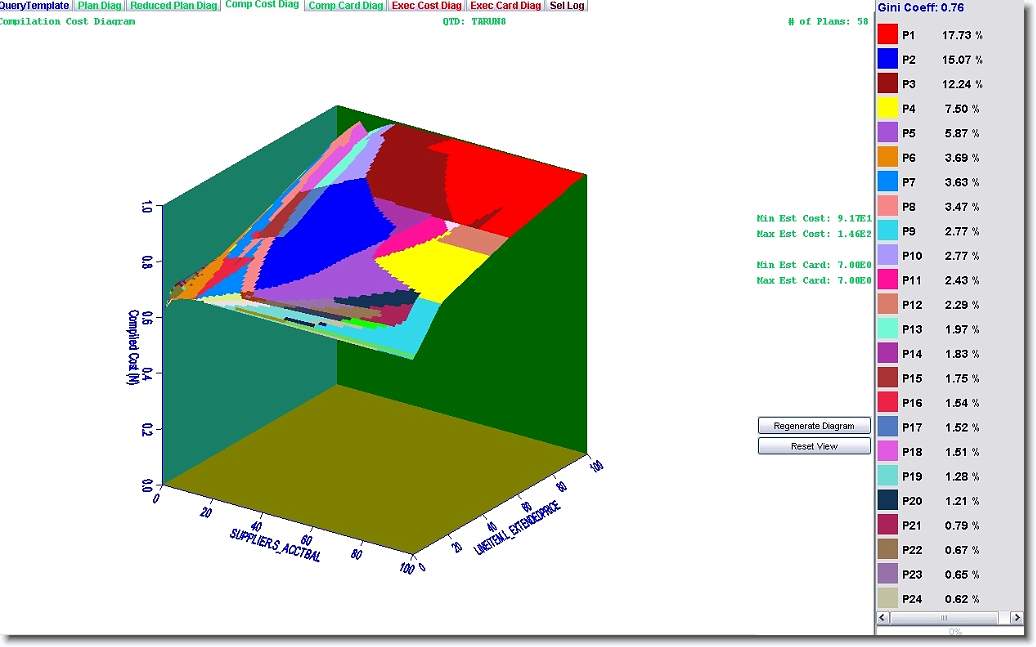Pick the dark red P3 swatch
This screenshot has width=1036, height=647.
(887, 84)
